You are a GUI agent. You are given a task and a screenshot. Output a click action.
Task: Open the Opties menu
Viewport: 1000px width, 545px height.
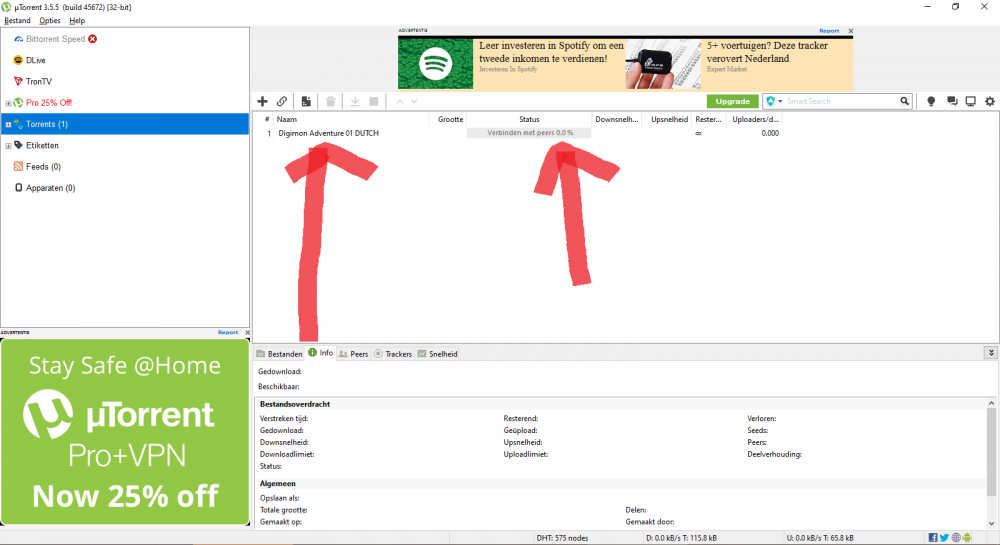click(x=50, y=20)
